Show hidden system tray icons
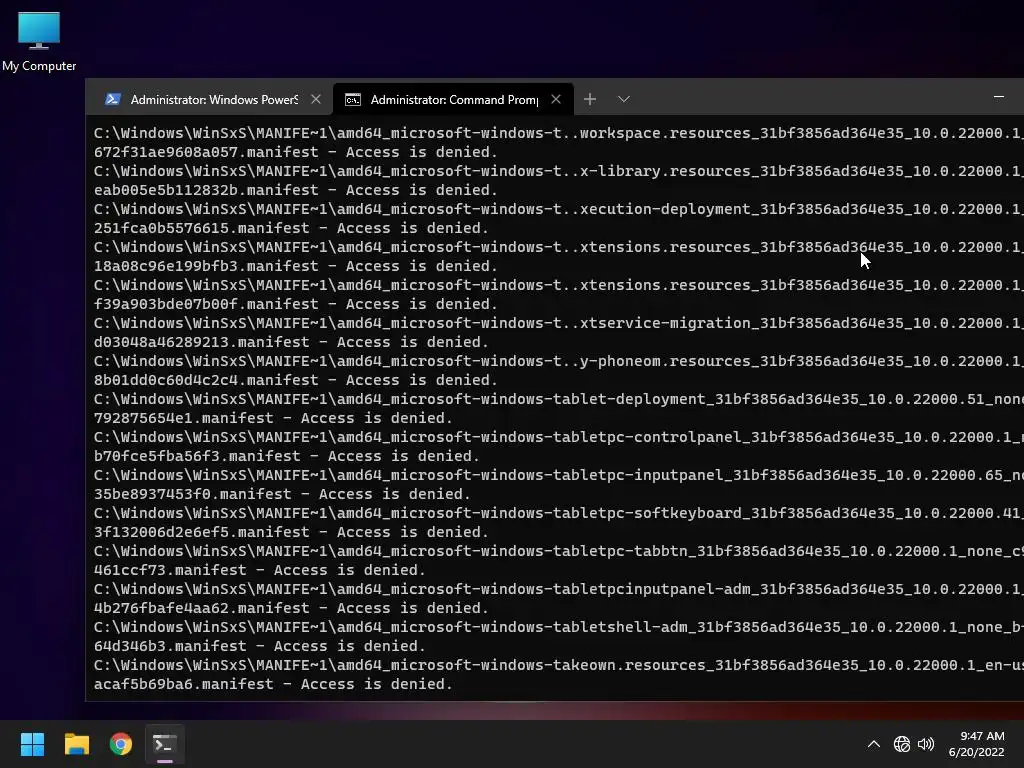Viewport: 1024px width, 768px height. (874, 744)
